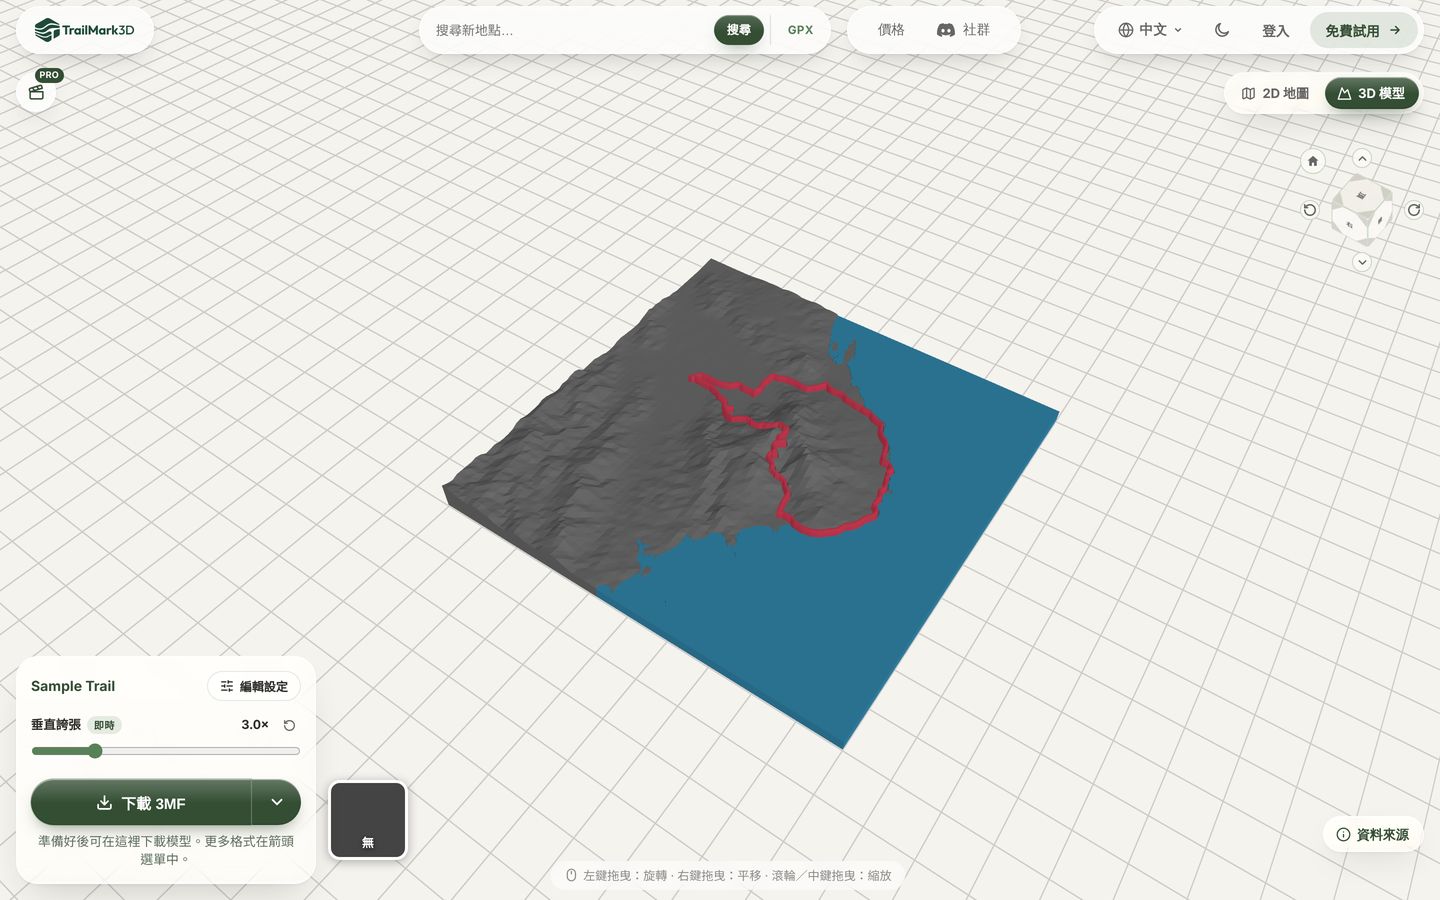Click the 即時 live badge
1440x900 pixels.
tap(104, 725)
